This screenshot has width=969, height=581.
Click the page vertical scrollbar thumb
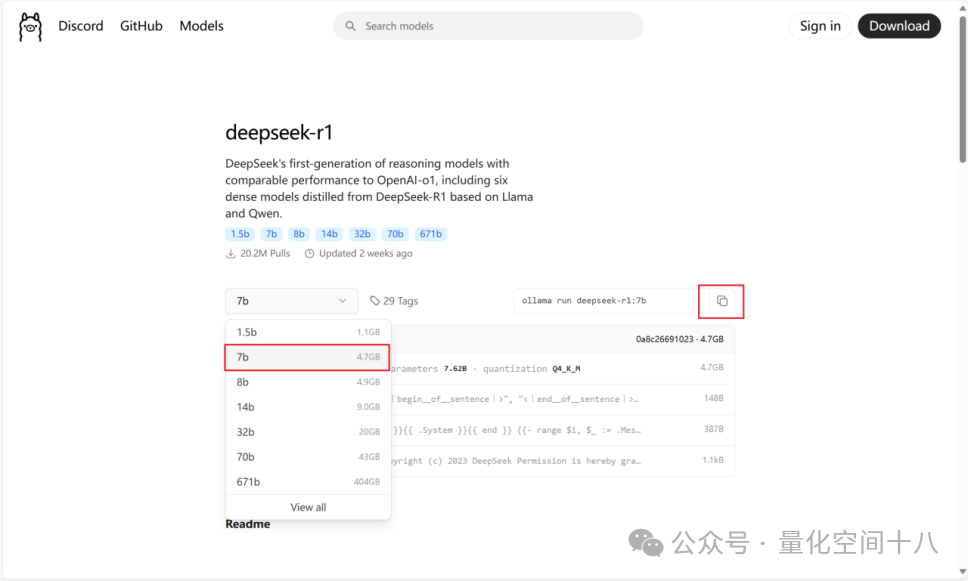coord(962,88)
